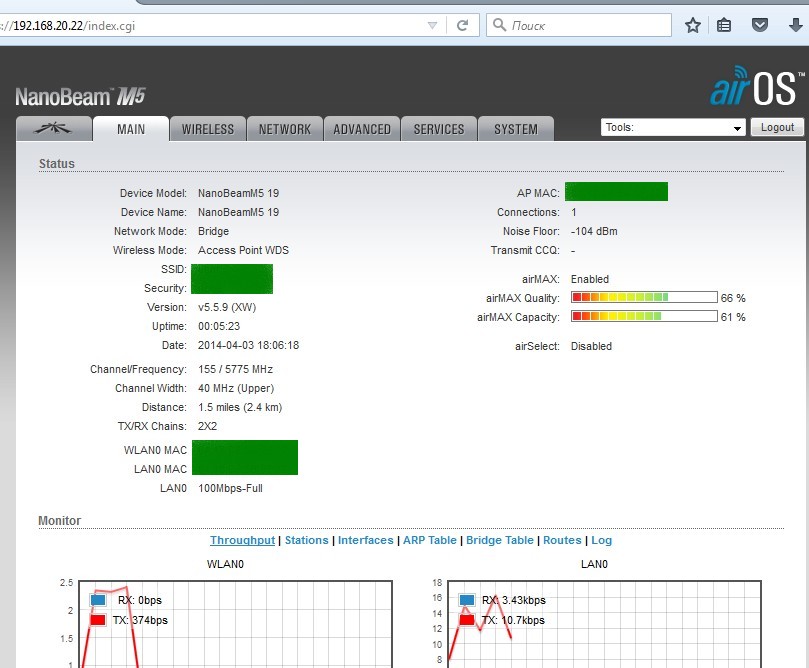Click the blue RX legend swatch for WLAN0
The height and width of the screenshot is (668, 809).
pos(98,600)
